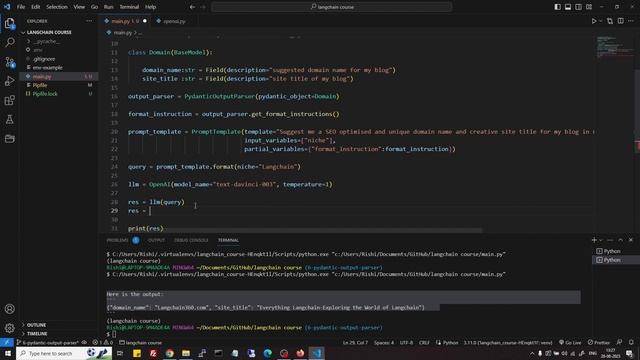Expand the TIMELINE section
The image size is (640, 360).
coord(37,333)
